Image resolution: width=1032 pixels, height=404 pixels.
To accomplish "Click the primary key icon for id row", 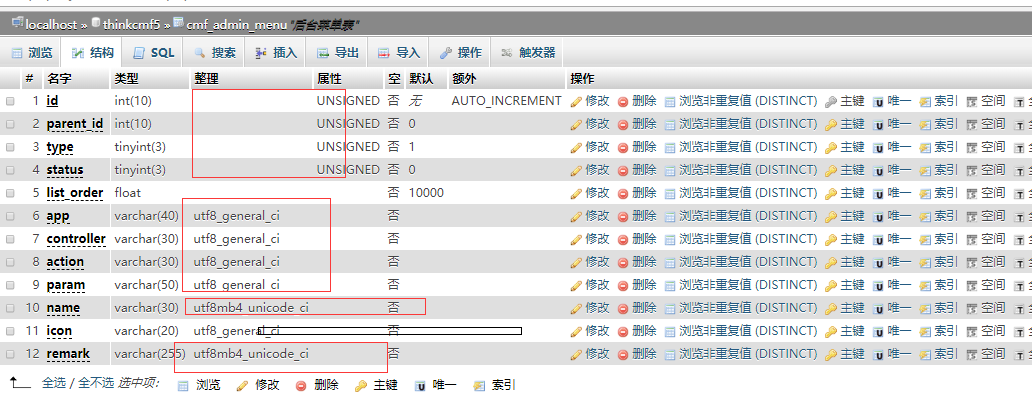I will (x=831, y=101).
